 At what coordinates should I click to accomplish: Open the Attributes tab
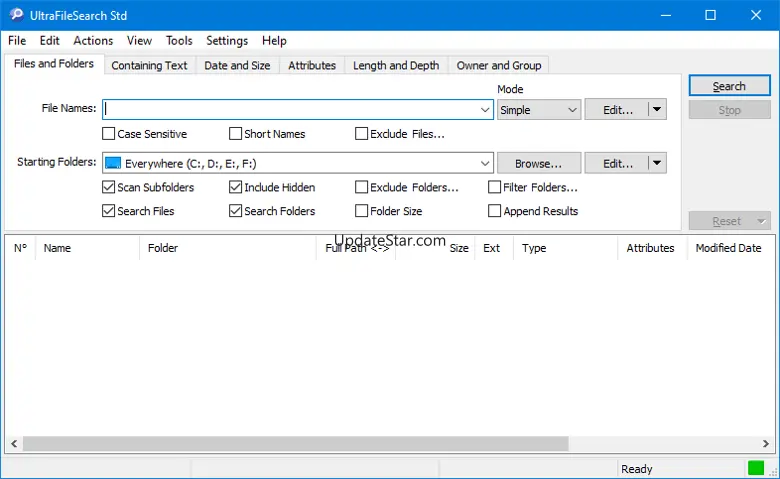[312, 66]
